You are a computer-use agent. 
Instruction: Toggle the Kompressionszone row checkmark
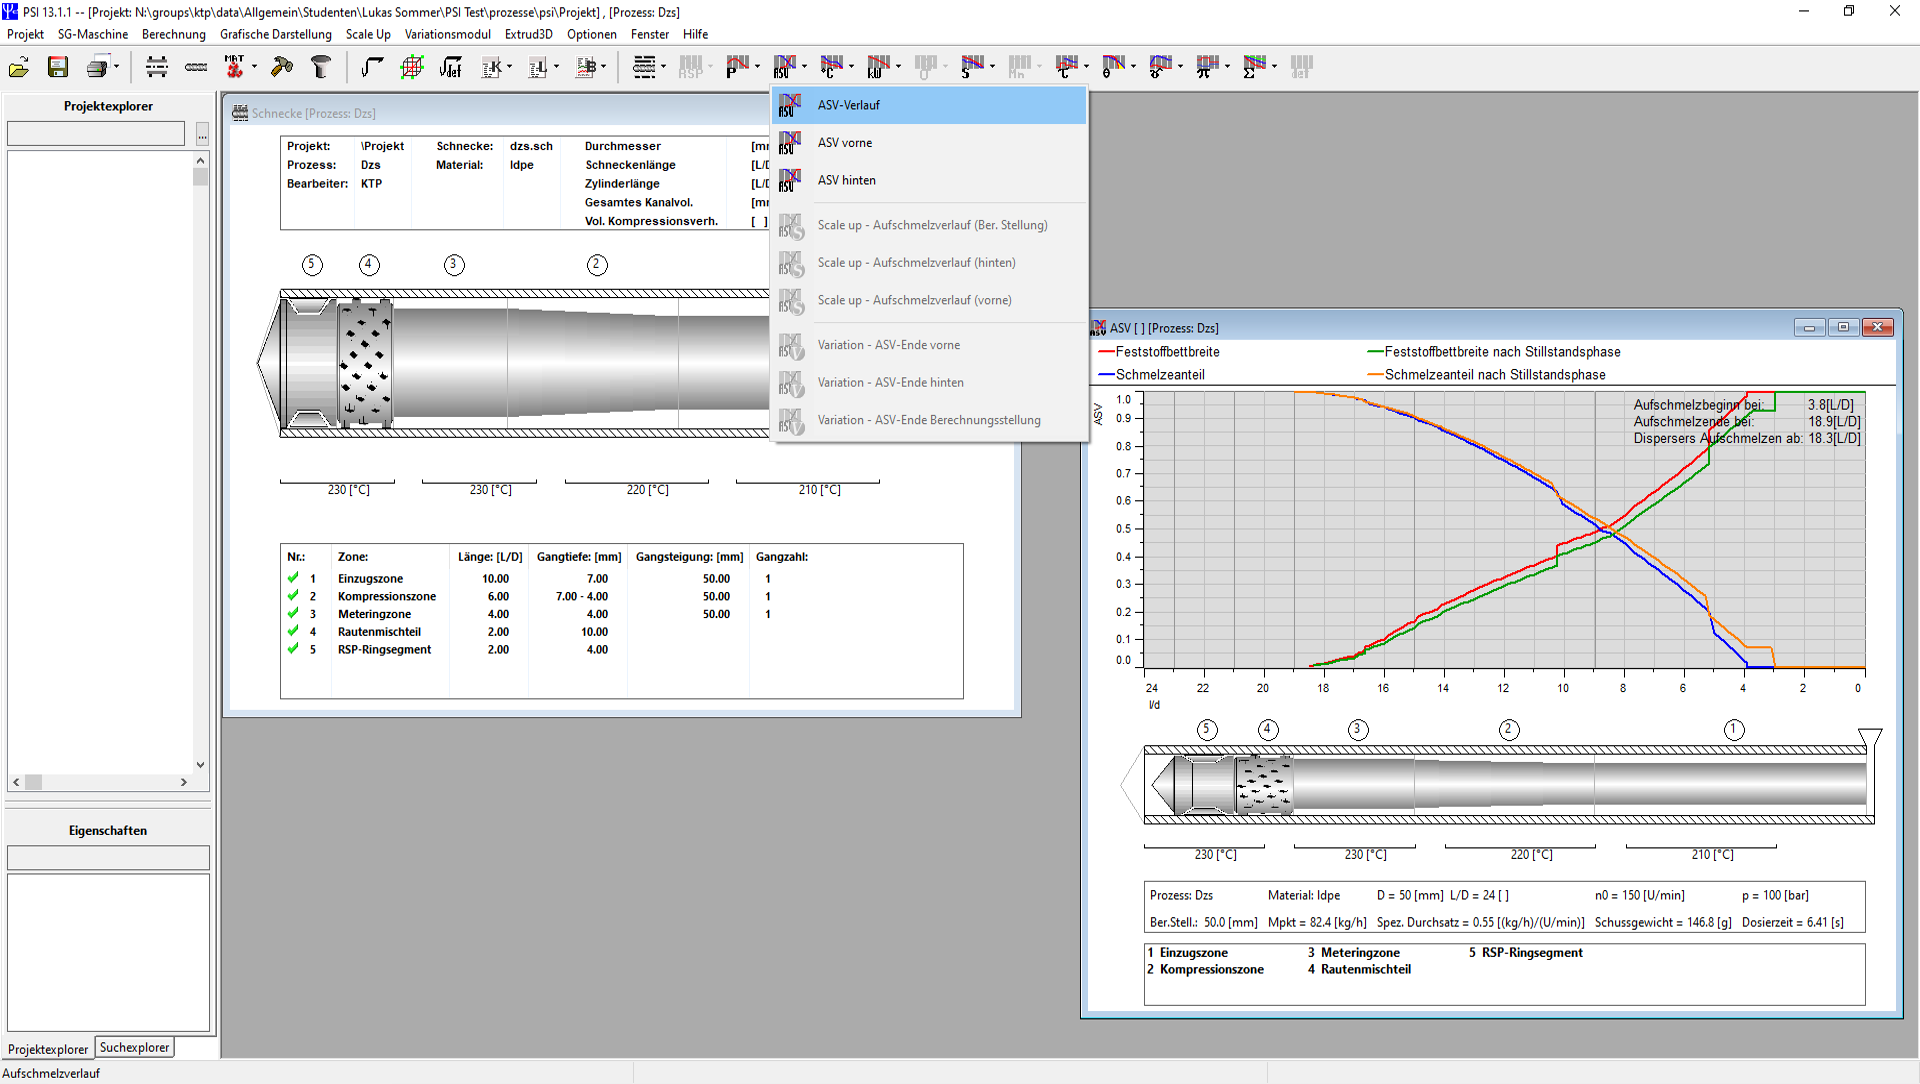click(x=293, y=596)
